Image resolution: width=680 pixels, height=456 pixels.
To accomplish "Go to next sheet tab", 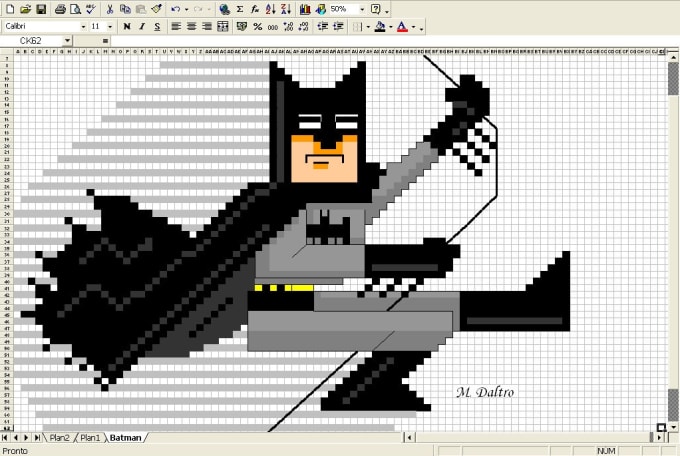I will [26, 437].
